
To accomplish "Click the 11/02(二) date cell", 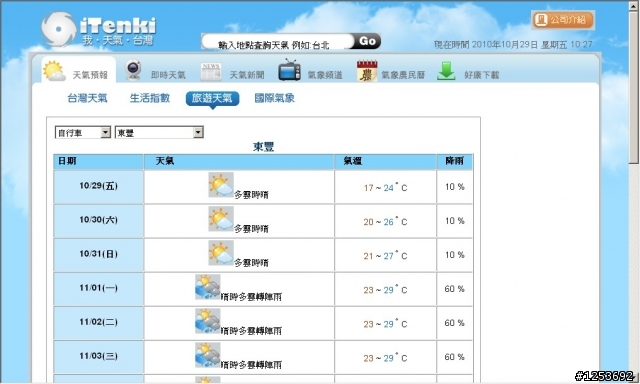I will [x=98, y=322].
